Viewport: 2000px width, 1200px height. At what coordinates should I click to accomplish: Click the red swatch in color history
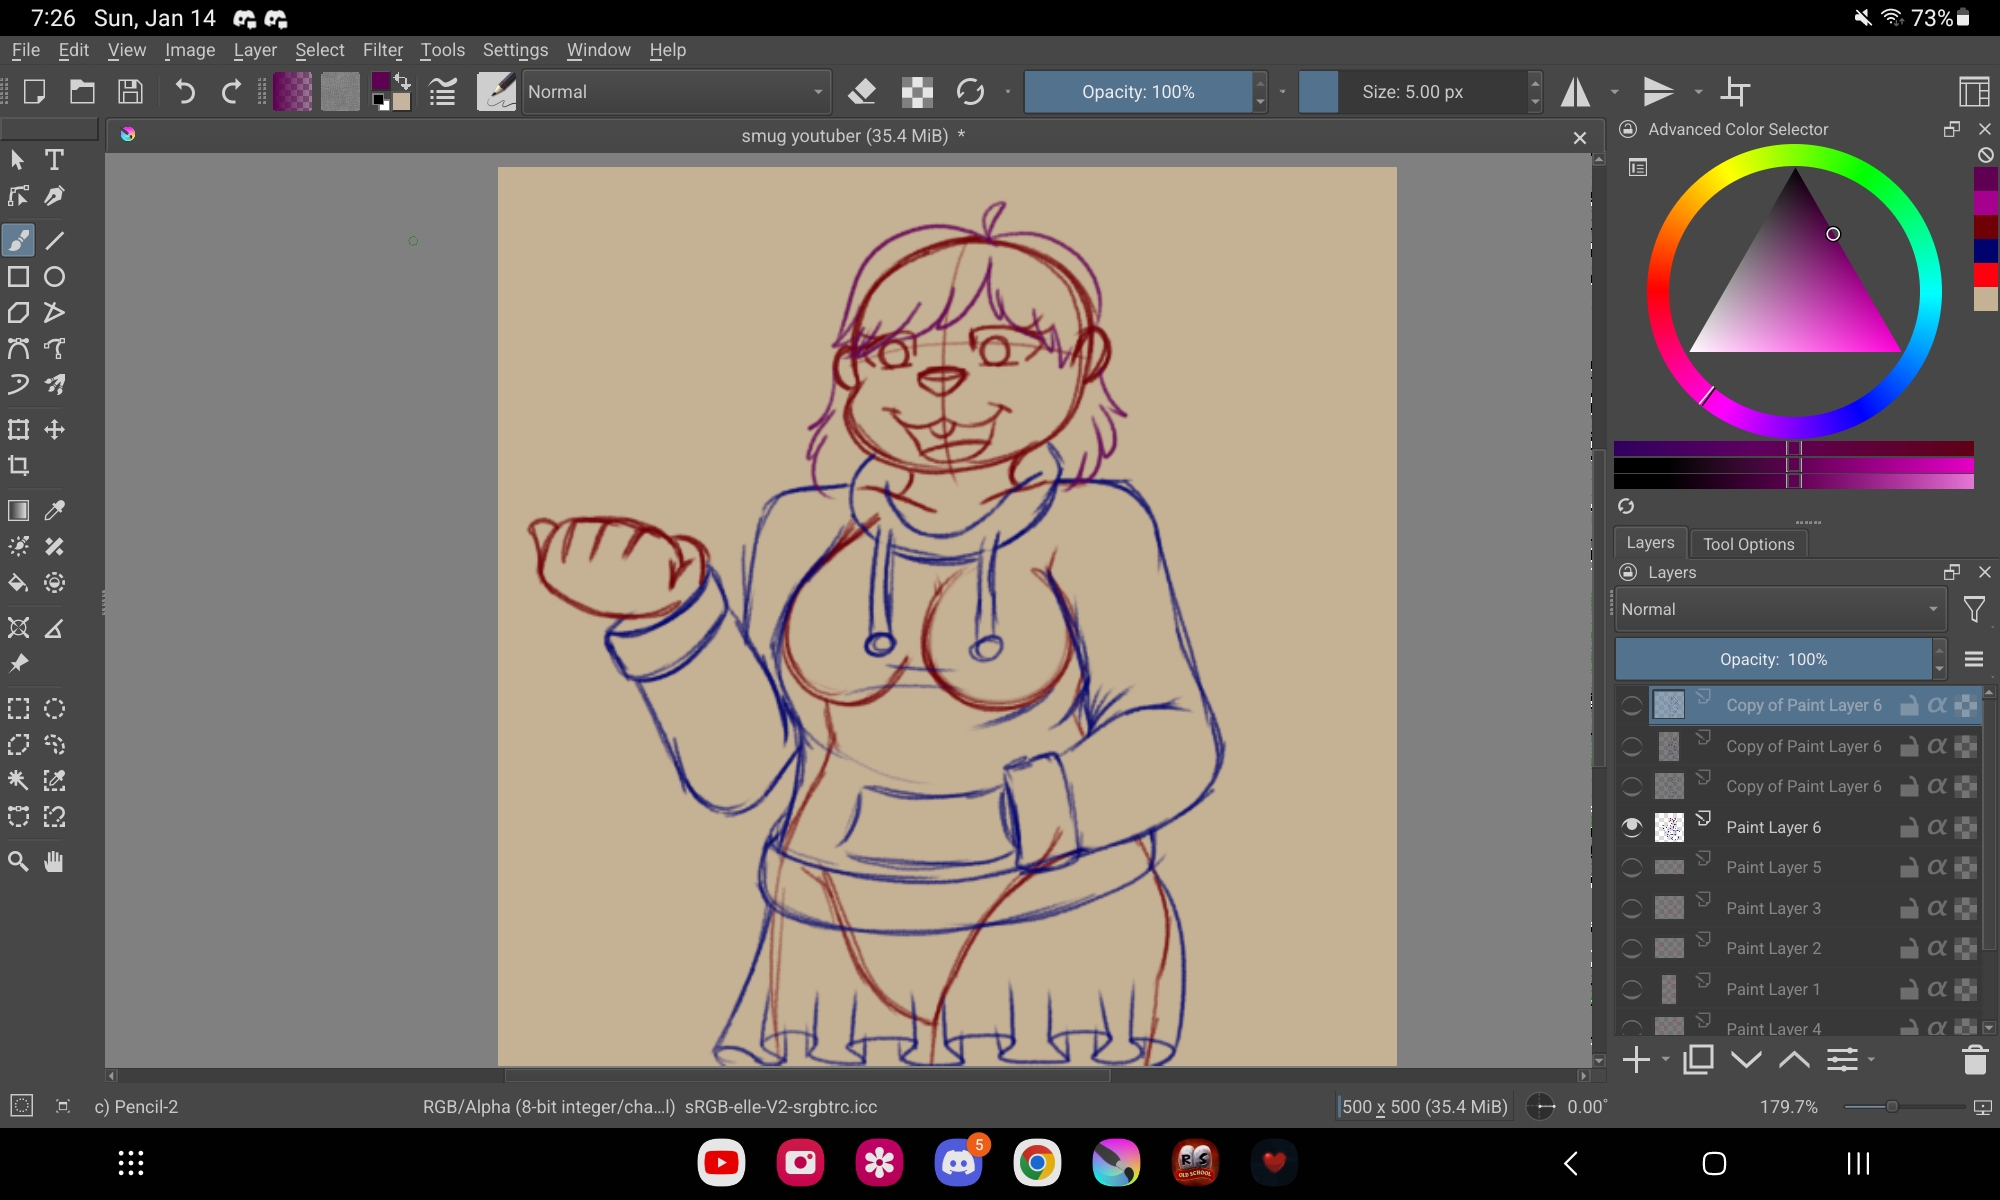click(x=1985, y=274)
